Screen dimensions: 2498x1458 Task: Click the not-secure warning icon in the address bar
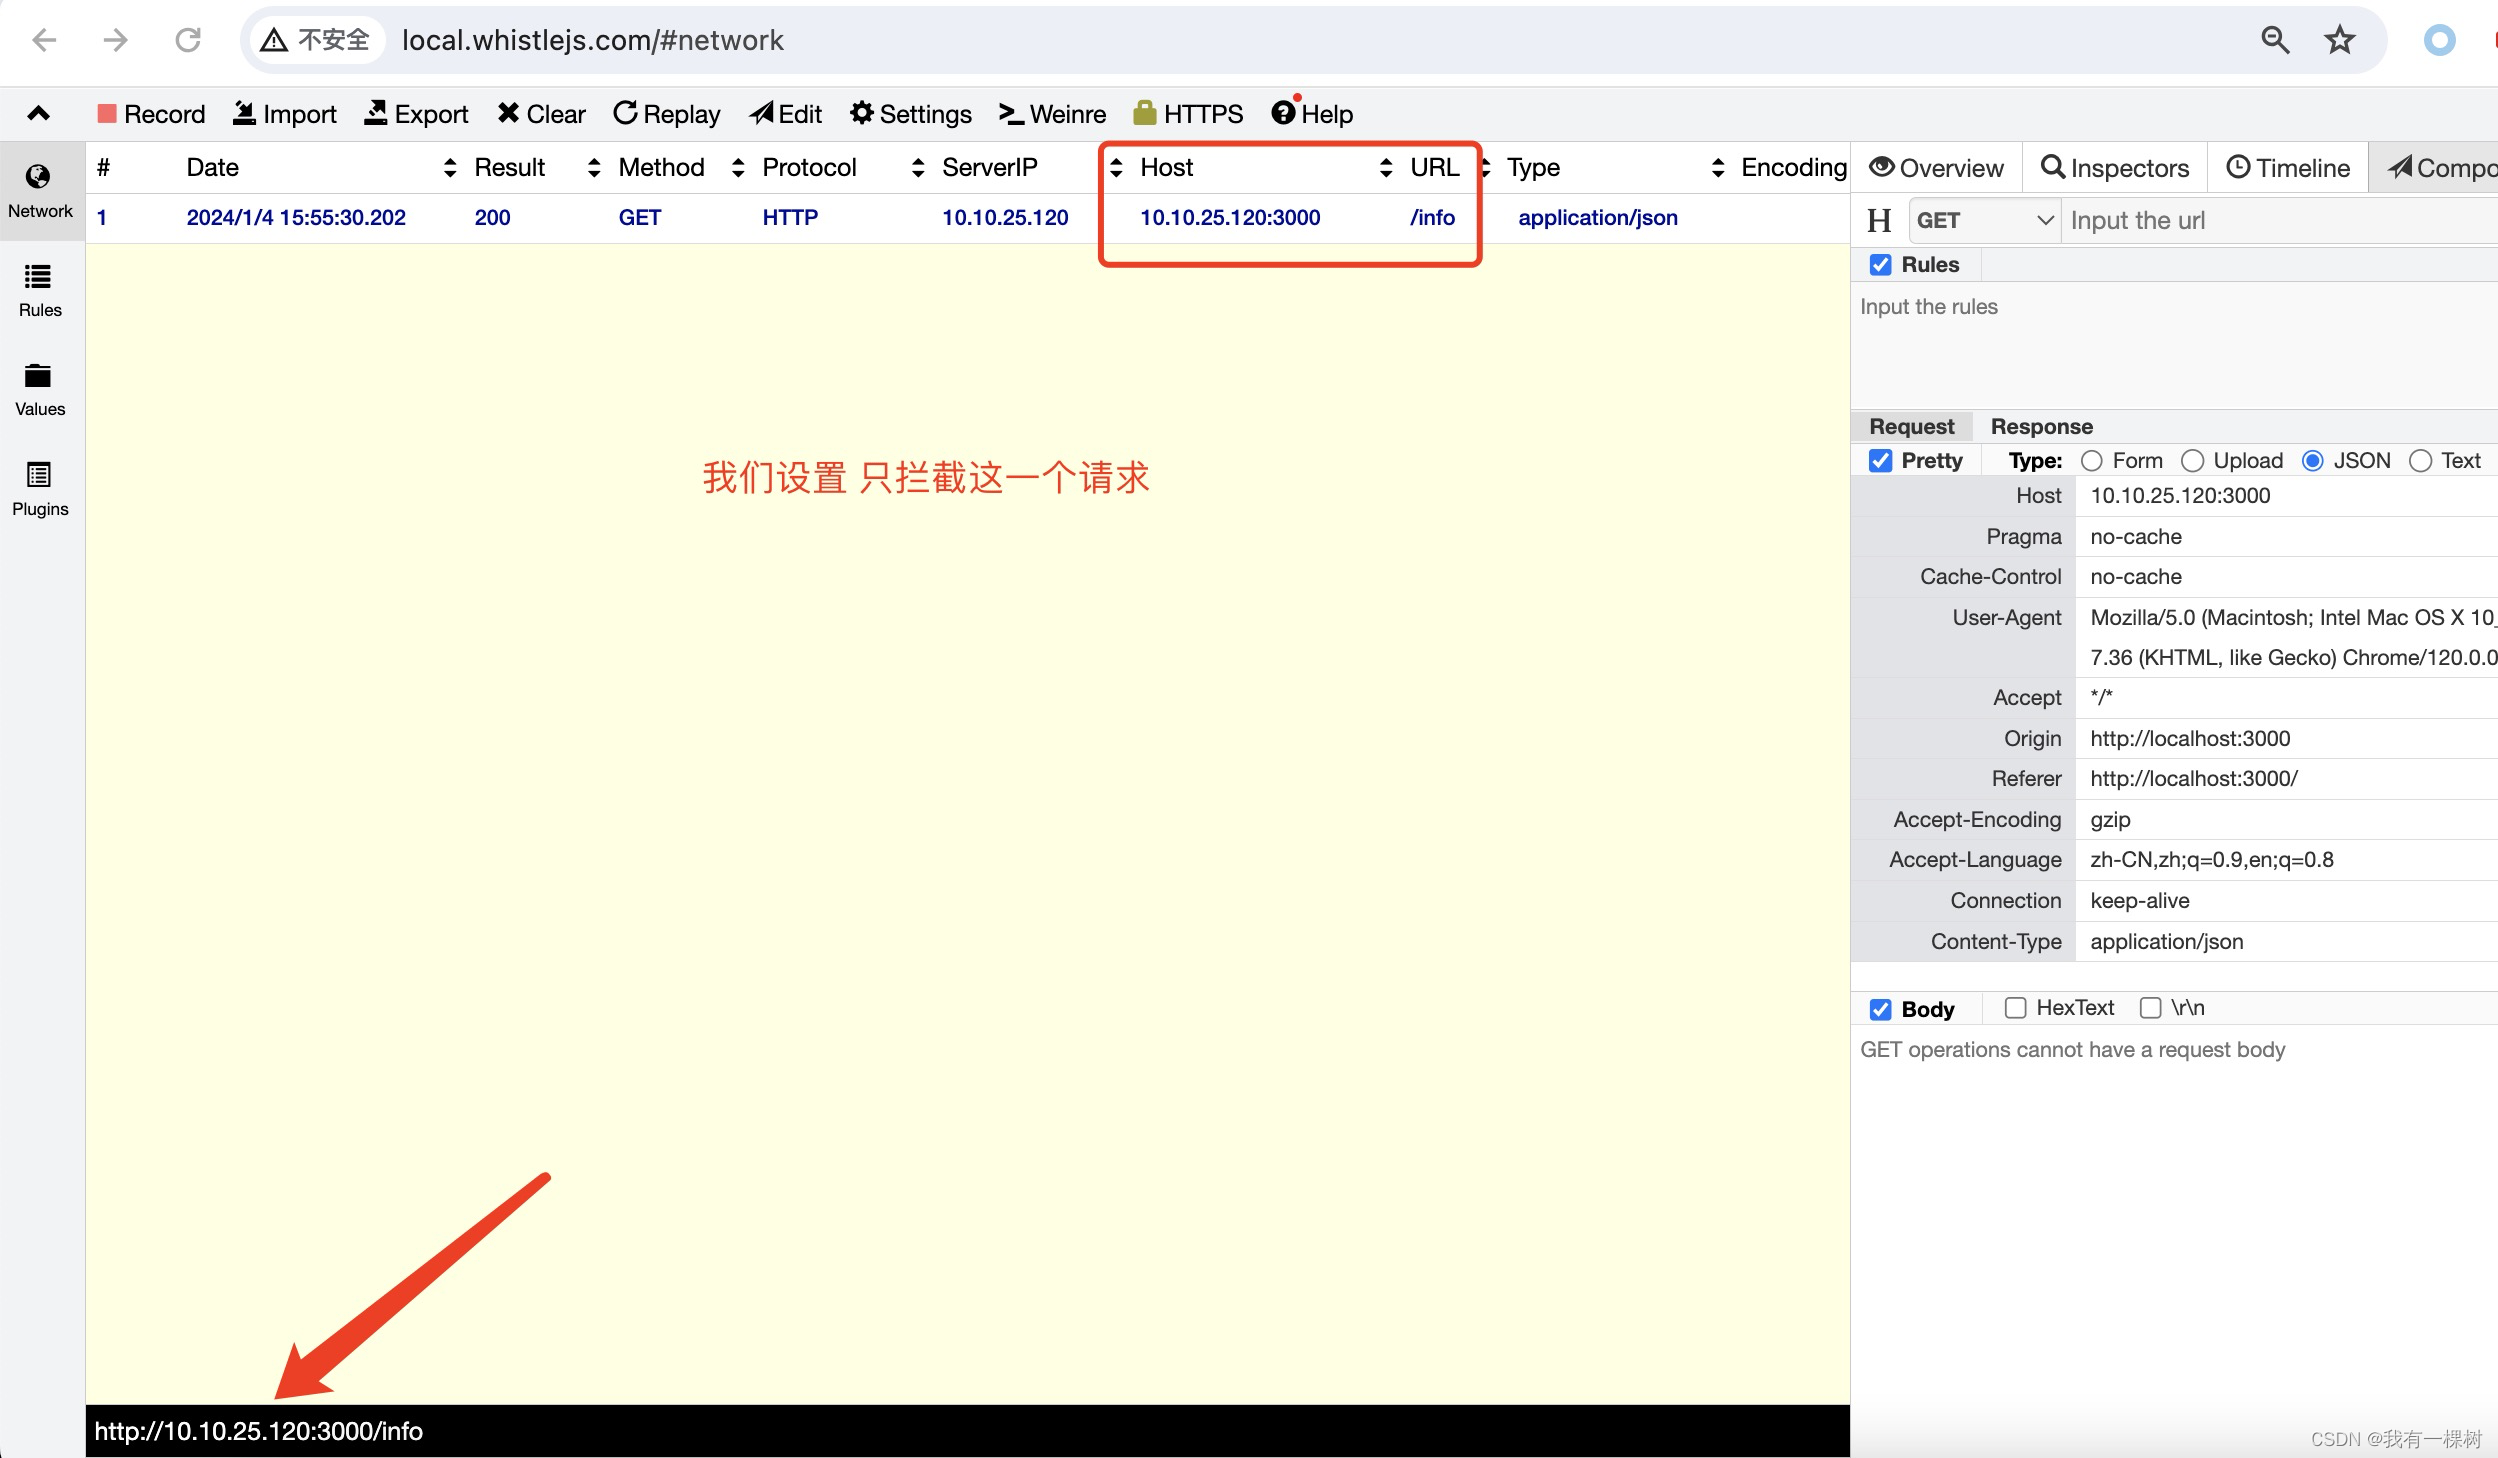(274, 40)
